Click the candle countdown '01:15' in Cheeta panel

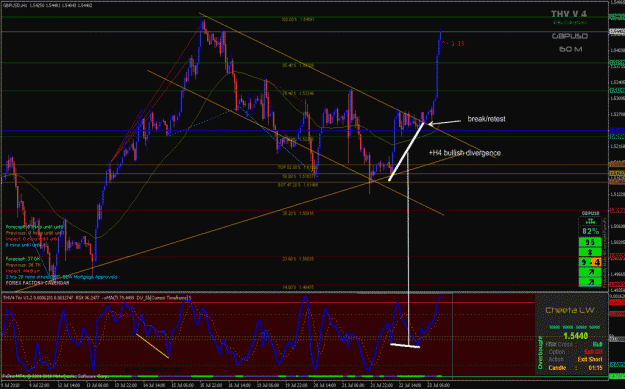(x=596, y=367)
